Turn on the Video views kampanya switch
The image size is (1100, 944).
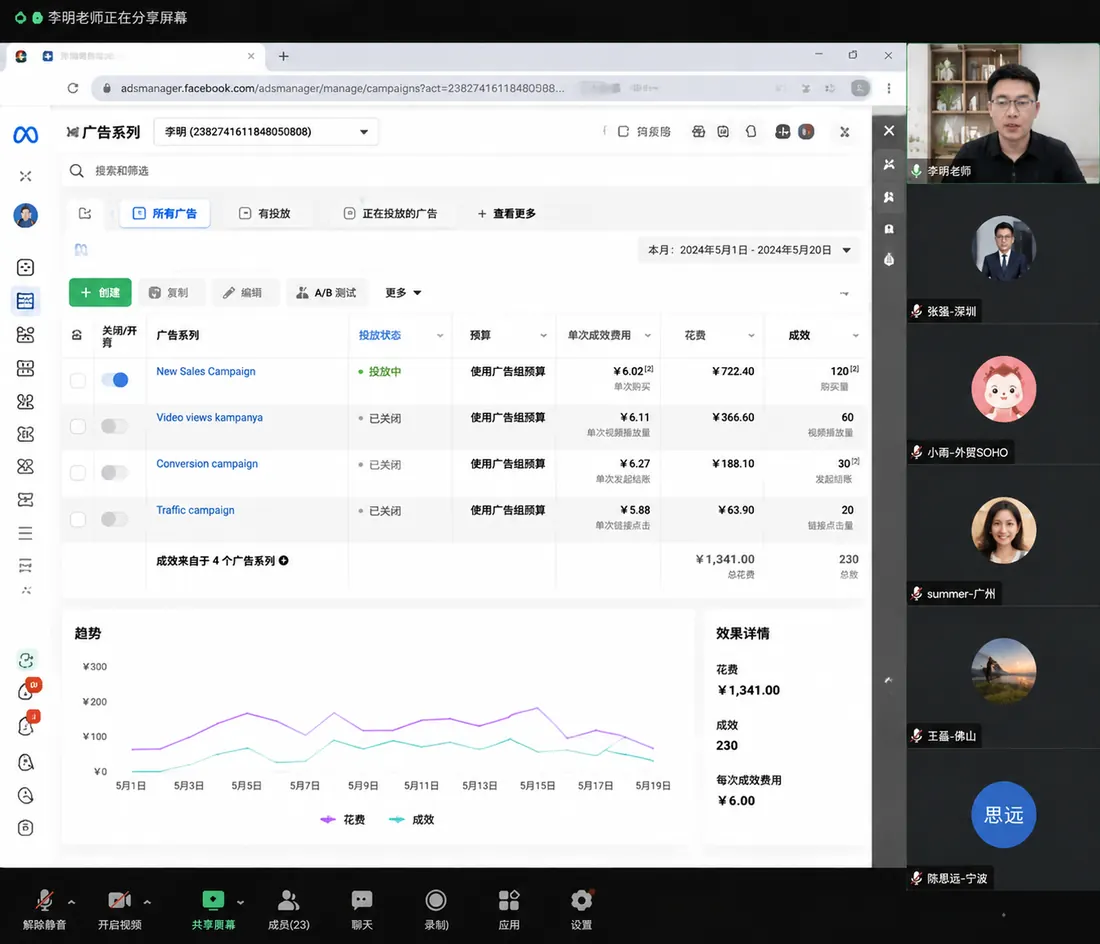click(x=114, y=426)
